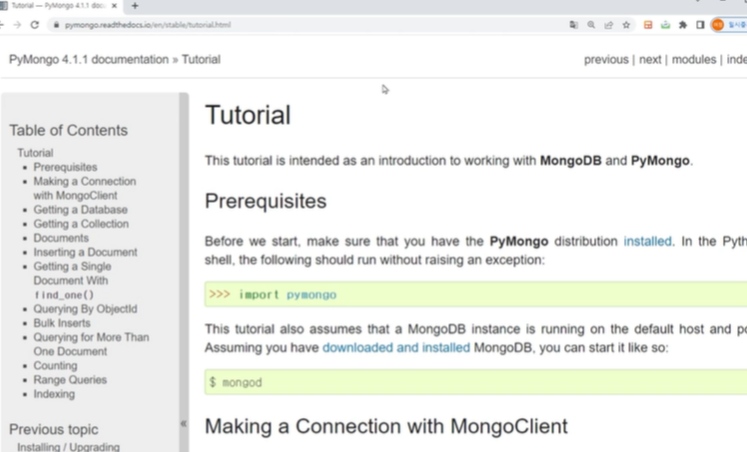This screenshot has width=747, height=452.
Task: Go to the next topic link
Action: [x=650, y=60]
